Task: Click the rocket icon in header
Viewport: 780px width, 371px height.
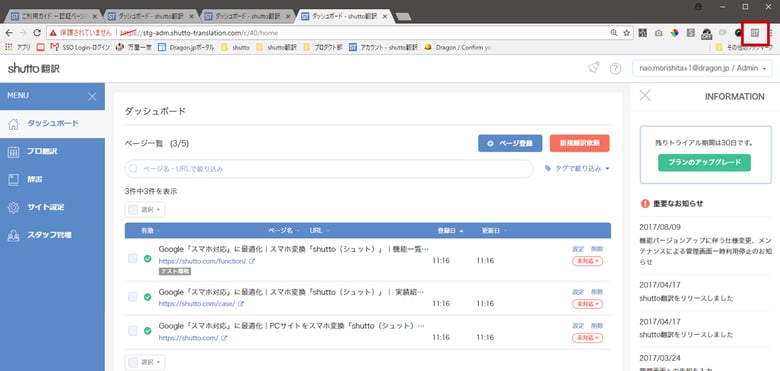Action: click(593, 68)
